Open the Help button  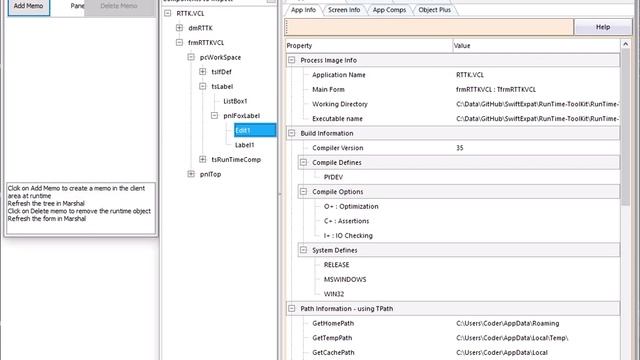click(603, 27)
